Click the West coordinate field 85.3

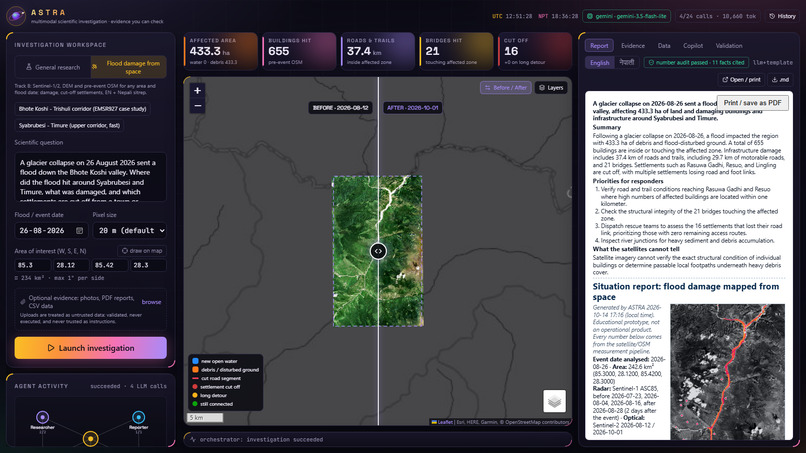[x=32, y=265]
